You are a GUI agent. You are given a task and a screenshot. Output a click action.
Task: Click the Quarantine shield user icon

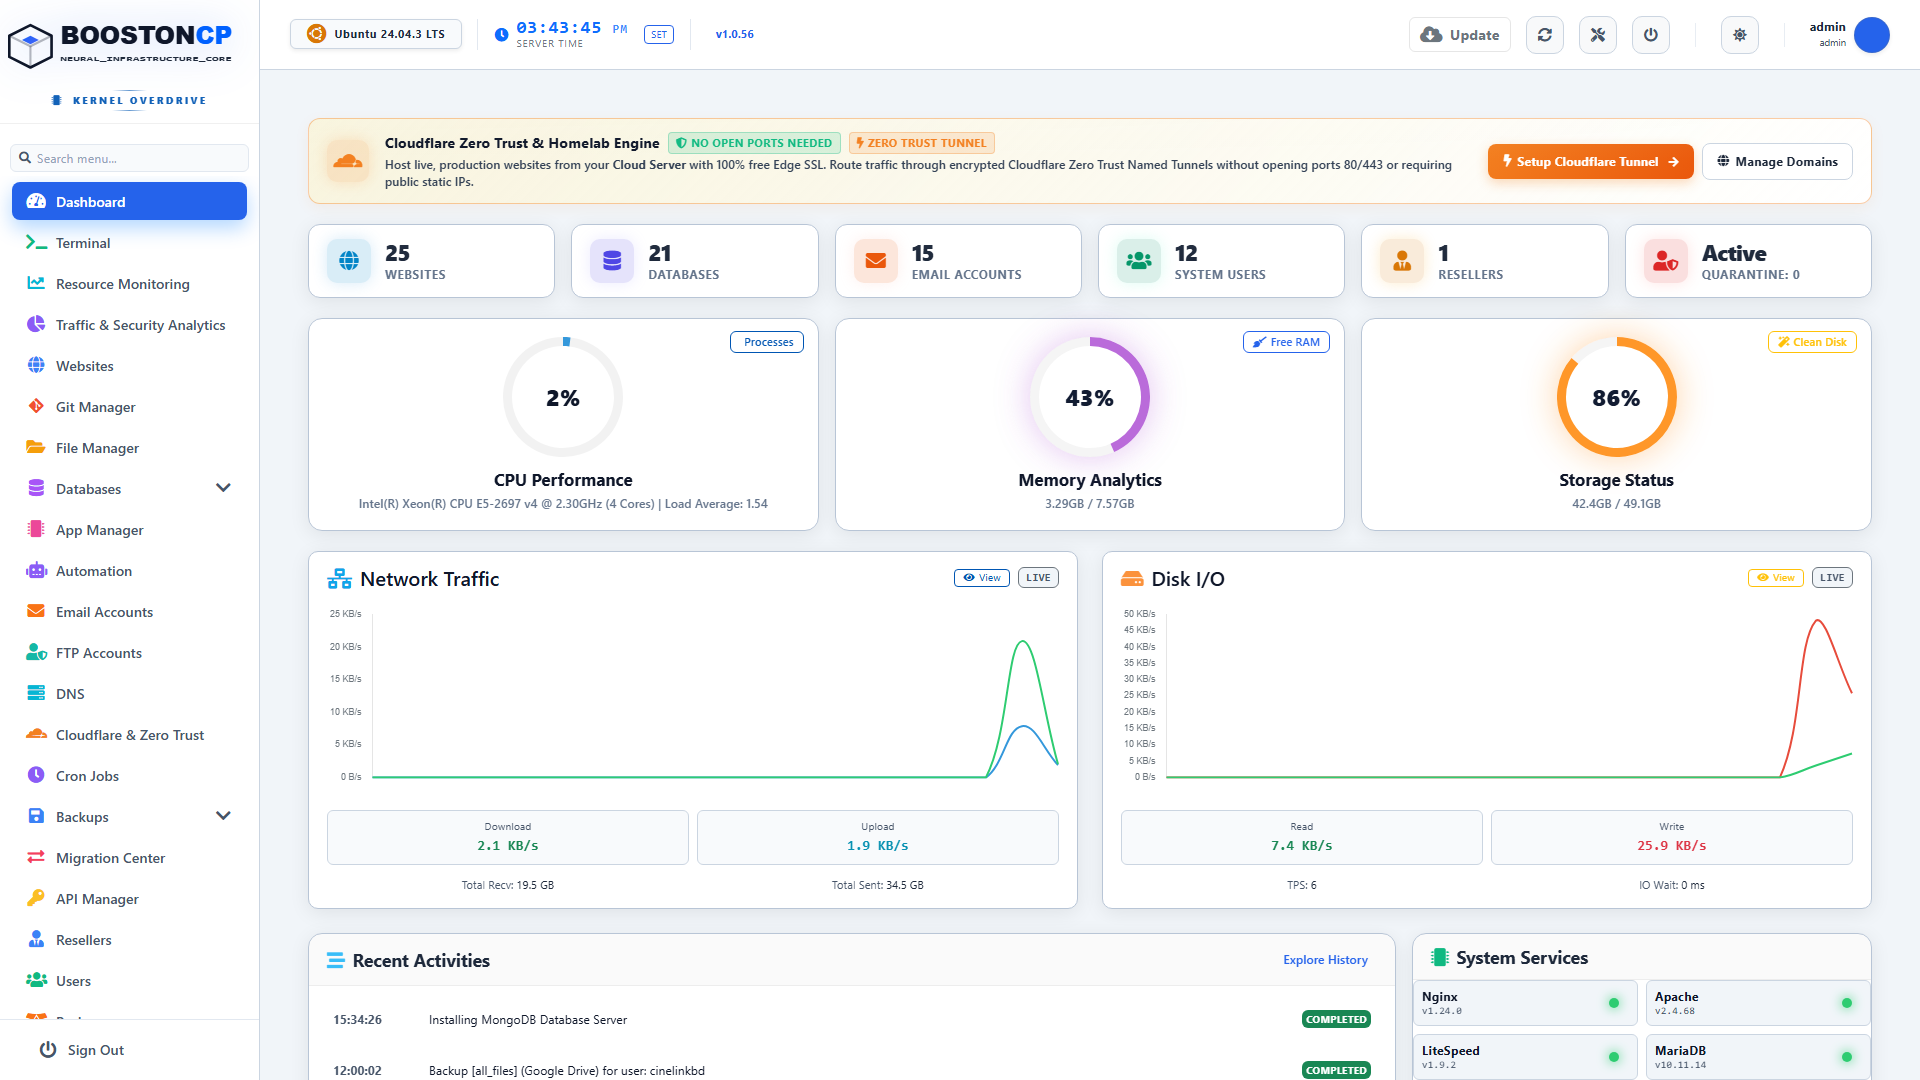coord(1666,261)
